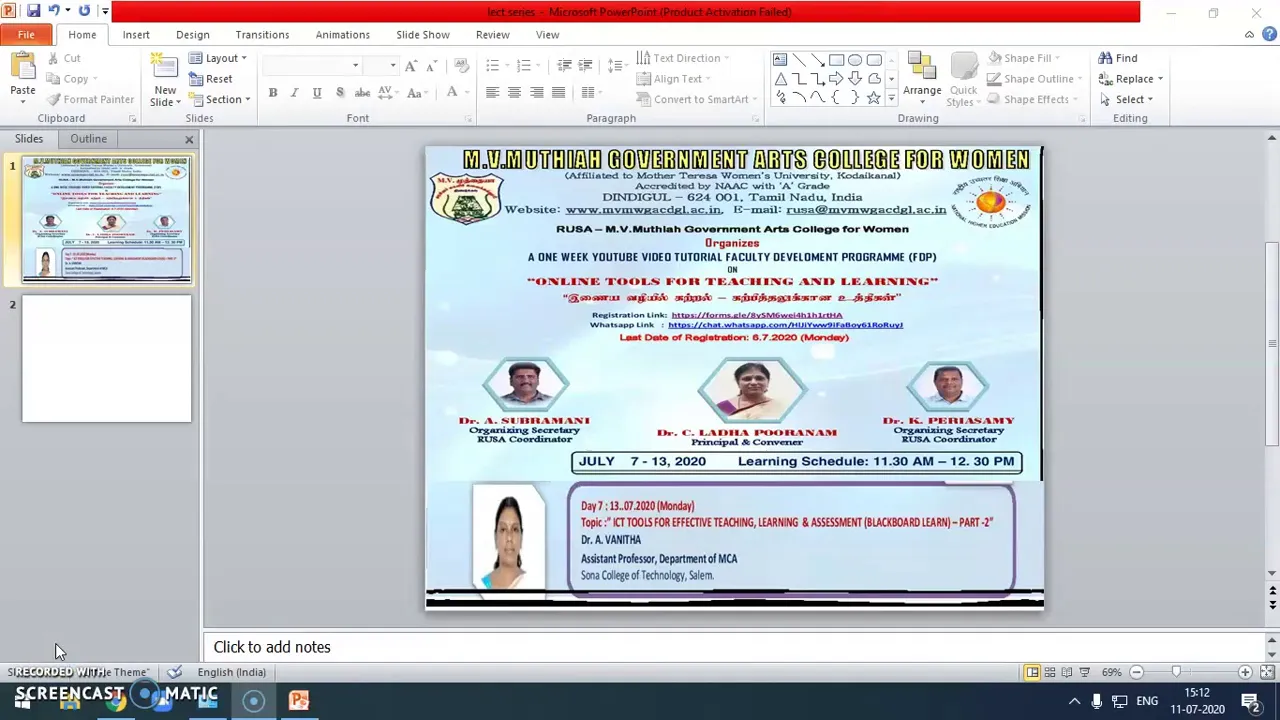
Task: Open Replace options
Action: pyautogui.click(x=1130, y=79)
